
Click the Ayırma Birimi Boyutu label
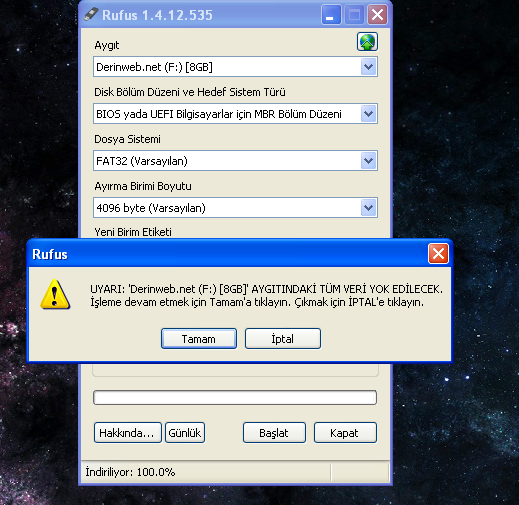click(x=143, y=186)
